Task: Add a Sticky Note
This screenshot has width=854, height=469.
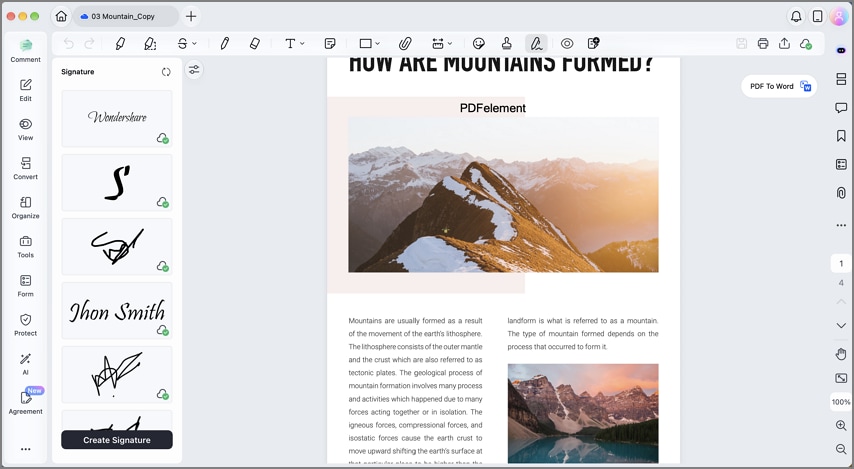Action: 330,44
